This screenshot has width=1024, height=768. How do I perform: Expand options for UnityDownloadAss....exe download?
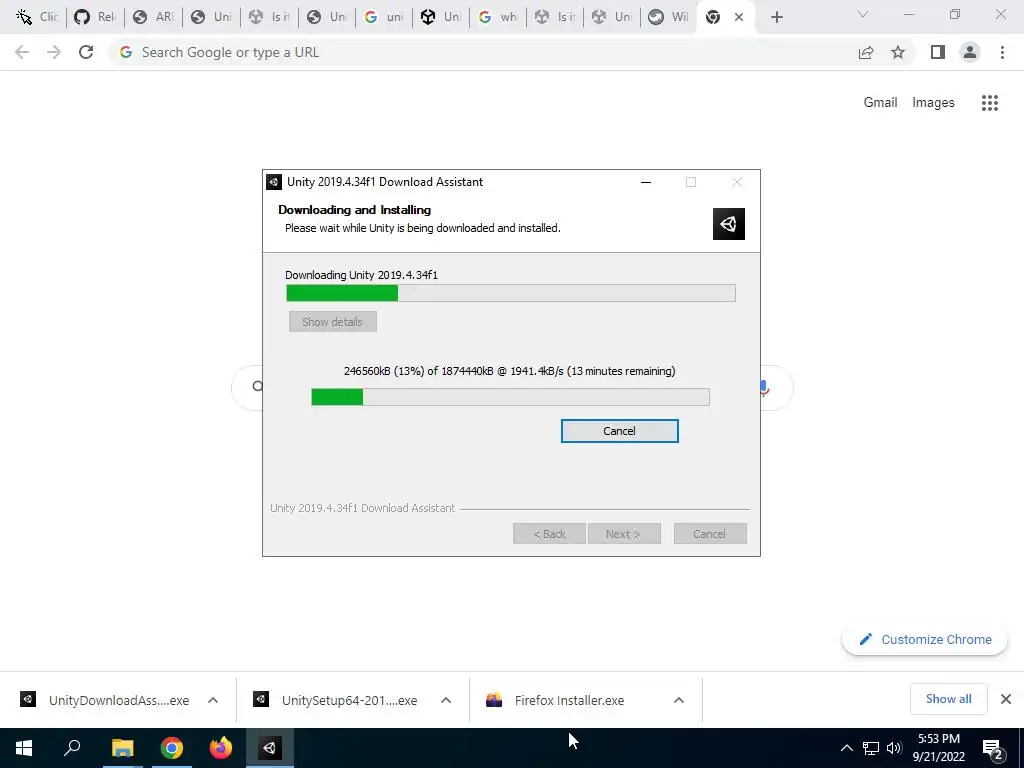pos(213,700)
